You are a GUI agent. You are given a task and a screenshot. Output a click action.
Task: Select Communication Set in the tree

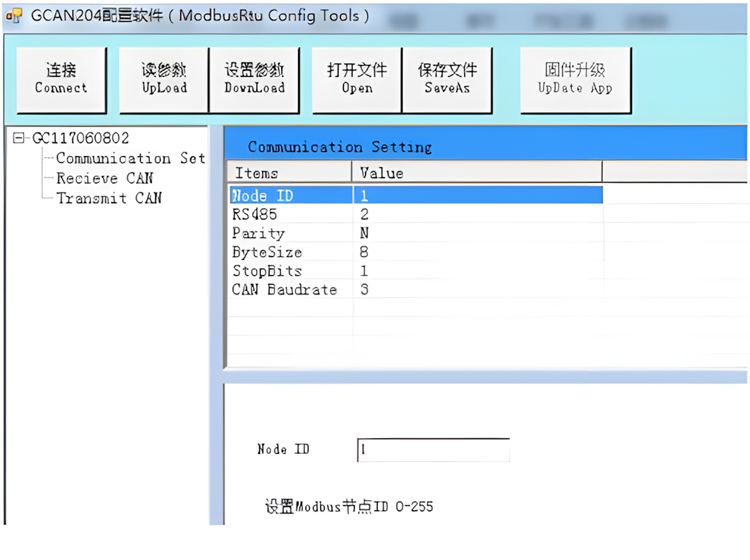pos(130,158)
